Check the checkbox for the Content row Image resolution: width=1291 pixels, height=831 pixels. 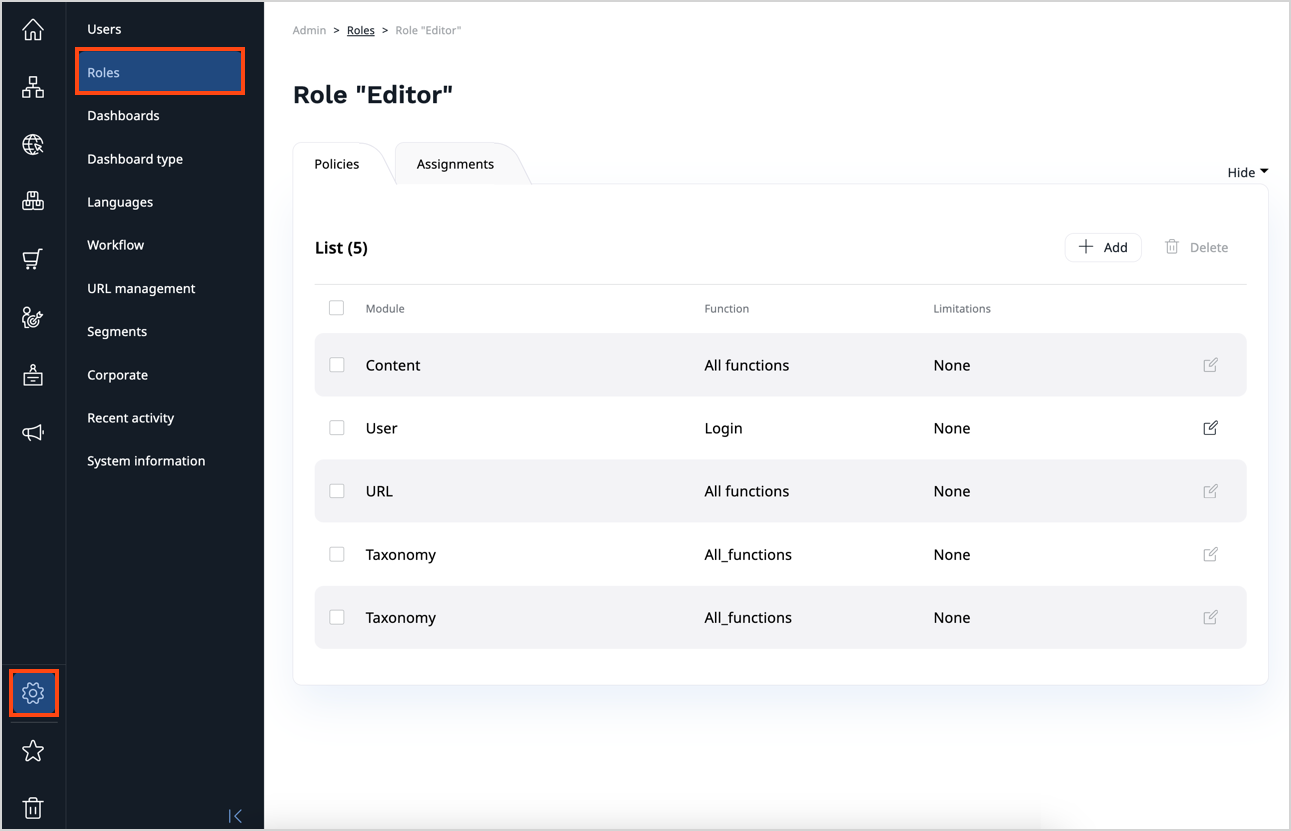(337, 365)
